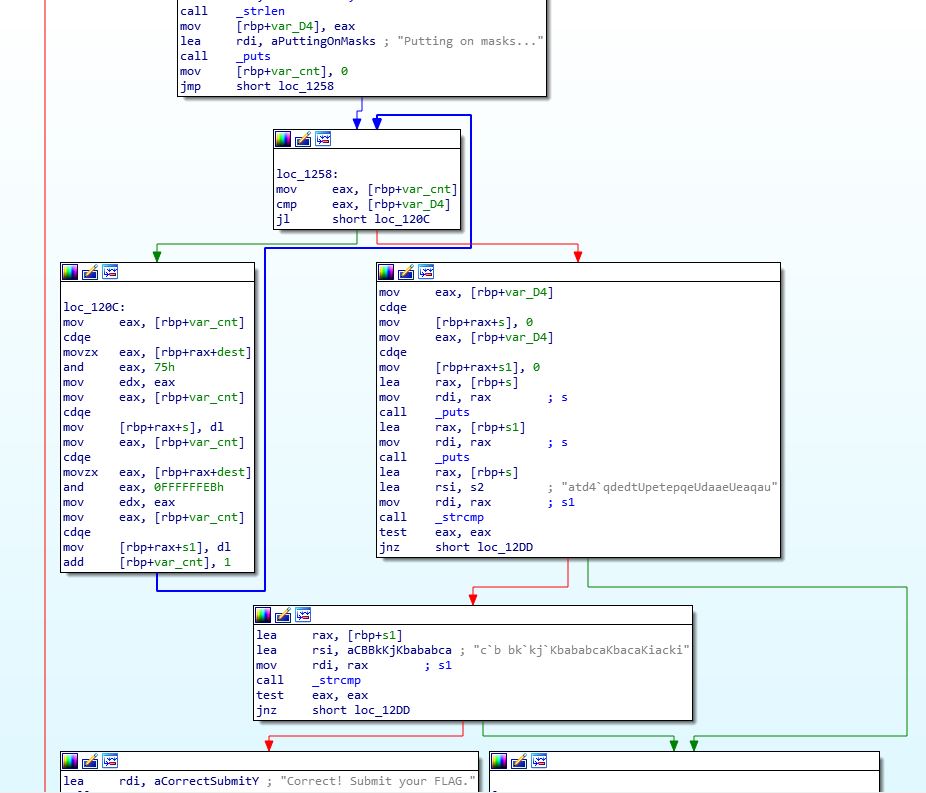Click the mov [rbp+rax+s], 0 line
Screen dimensions: 926x793
[456, 322]
